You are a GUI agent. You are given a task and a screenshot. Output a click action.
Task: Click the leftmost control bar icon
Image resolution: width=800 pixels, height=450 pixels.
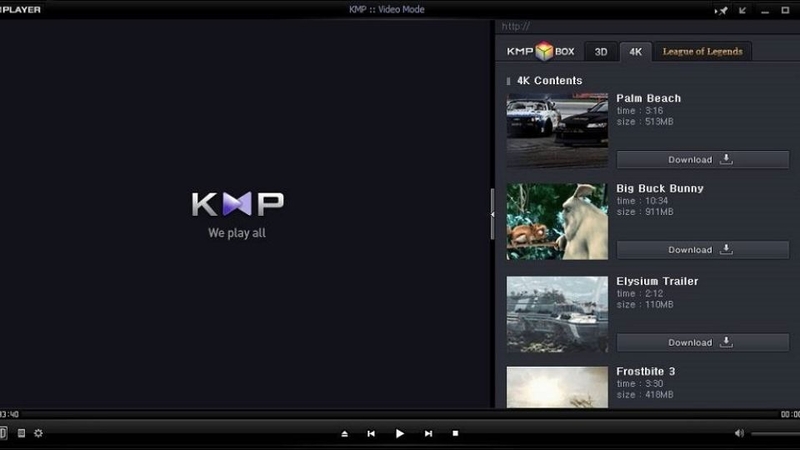click(3, 433)
